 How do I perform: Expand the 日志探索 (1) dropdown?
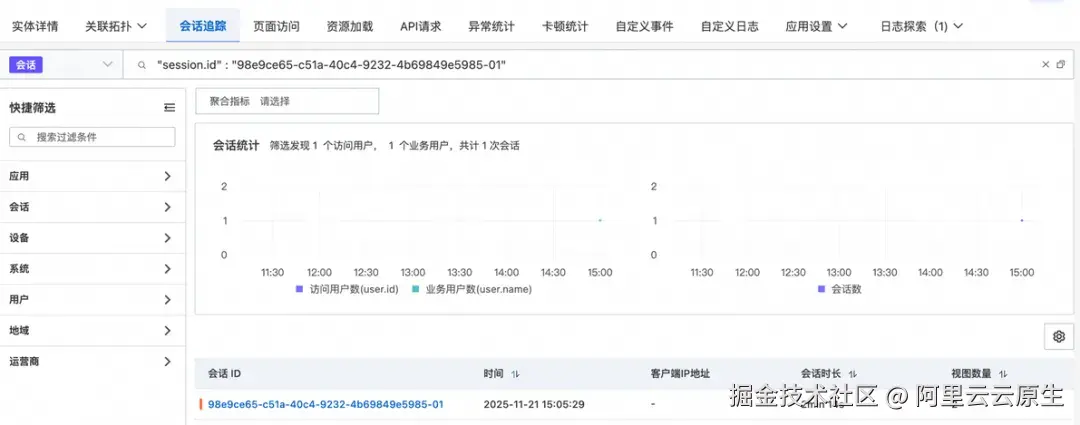point(922,27)
